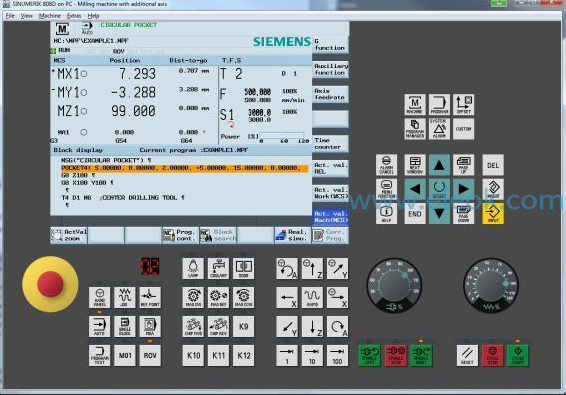566x395 pixels.
Task: Open the Offset operating area key
Action: tap(463, 105)
